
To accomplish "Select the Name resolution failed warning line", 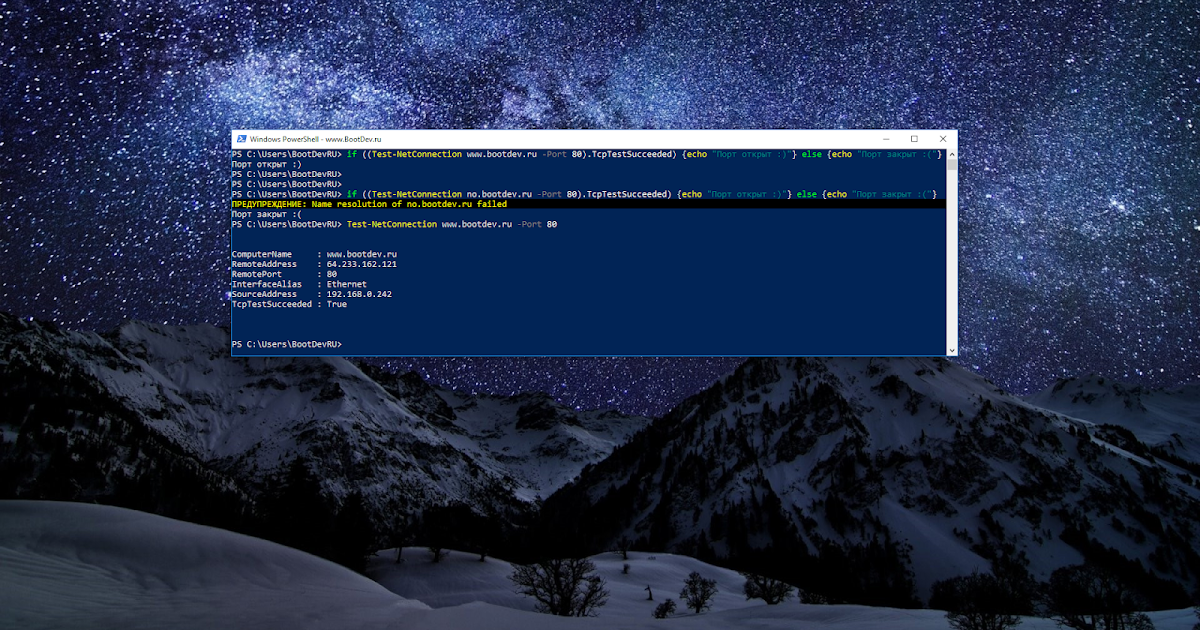I will tap(370, 204).
